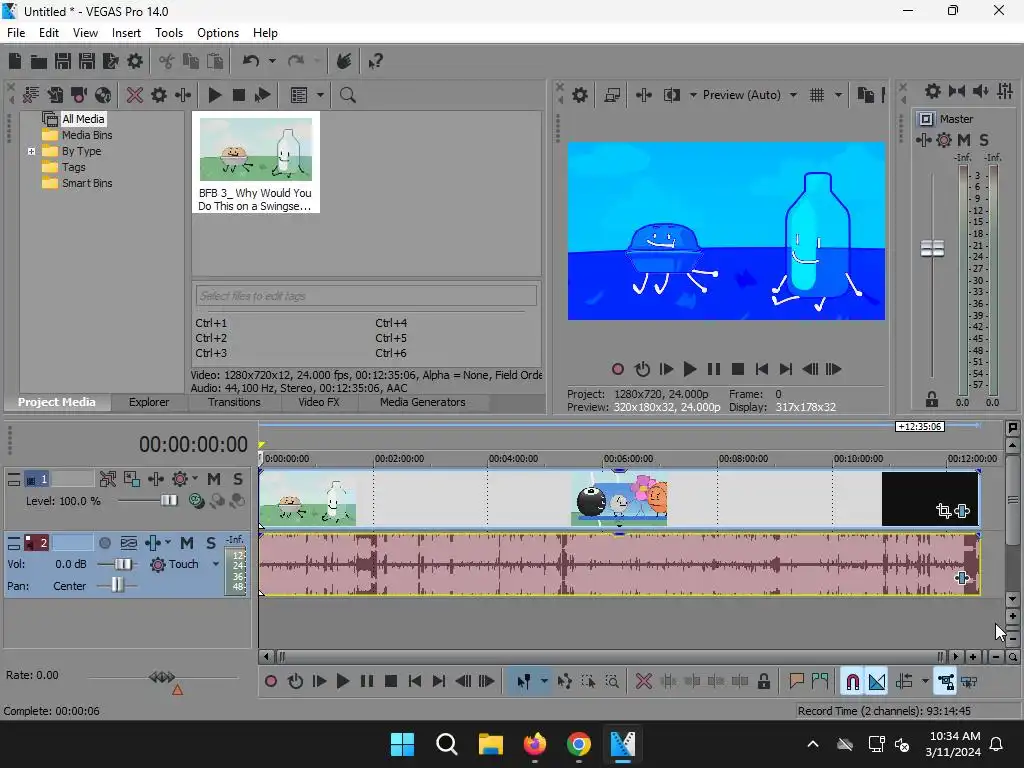This screenshot has width=1024, height=768.
Task: Remove selected media with red X icon
Action: [135, 95]
